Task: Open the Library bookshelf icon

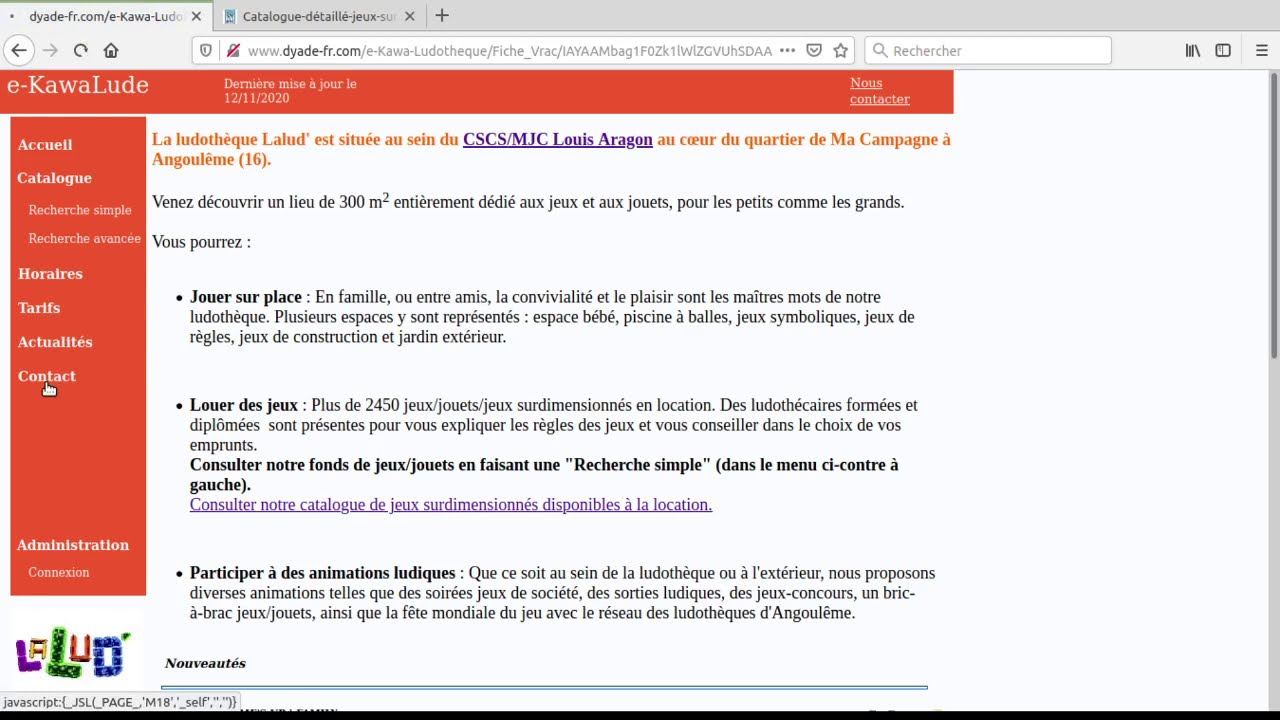Action: pos(1193,50)
